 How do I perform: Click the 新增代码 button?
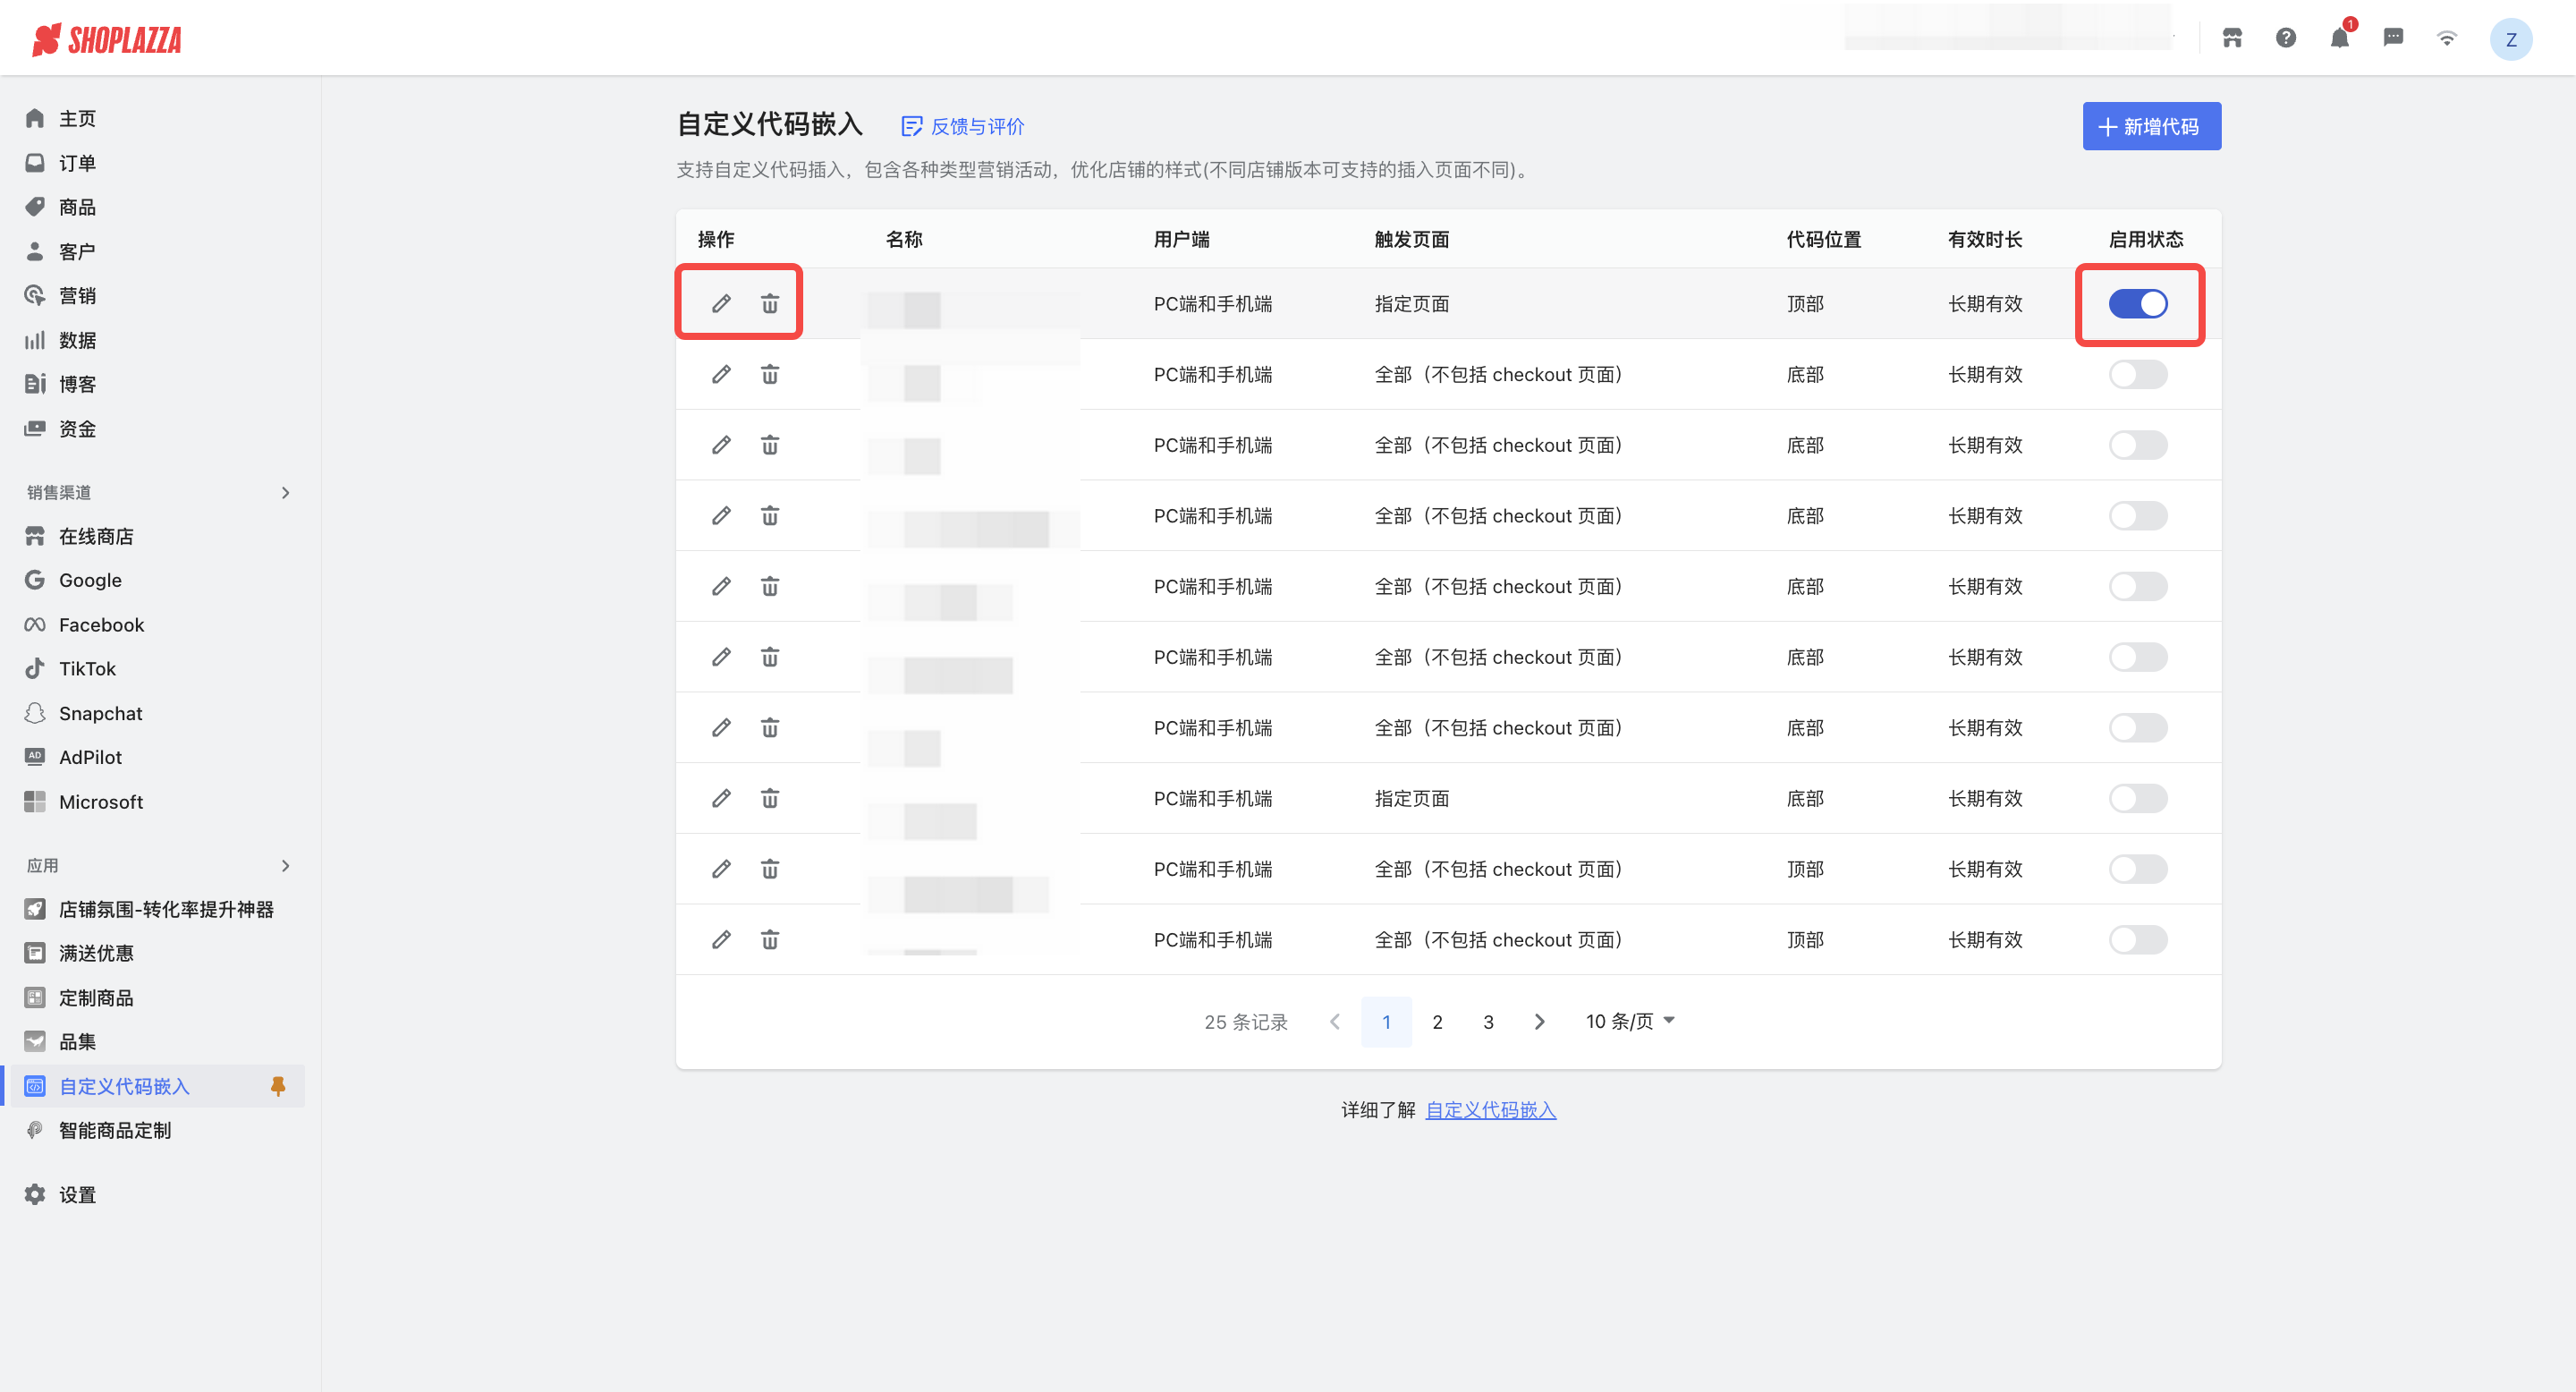point(2151,126)
